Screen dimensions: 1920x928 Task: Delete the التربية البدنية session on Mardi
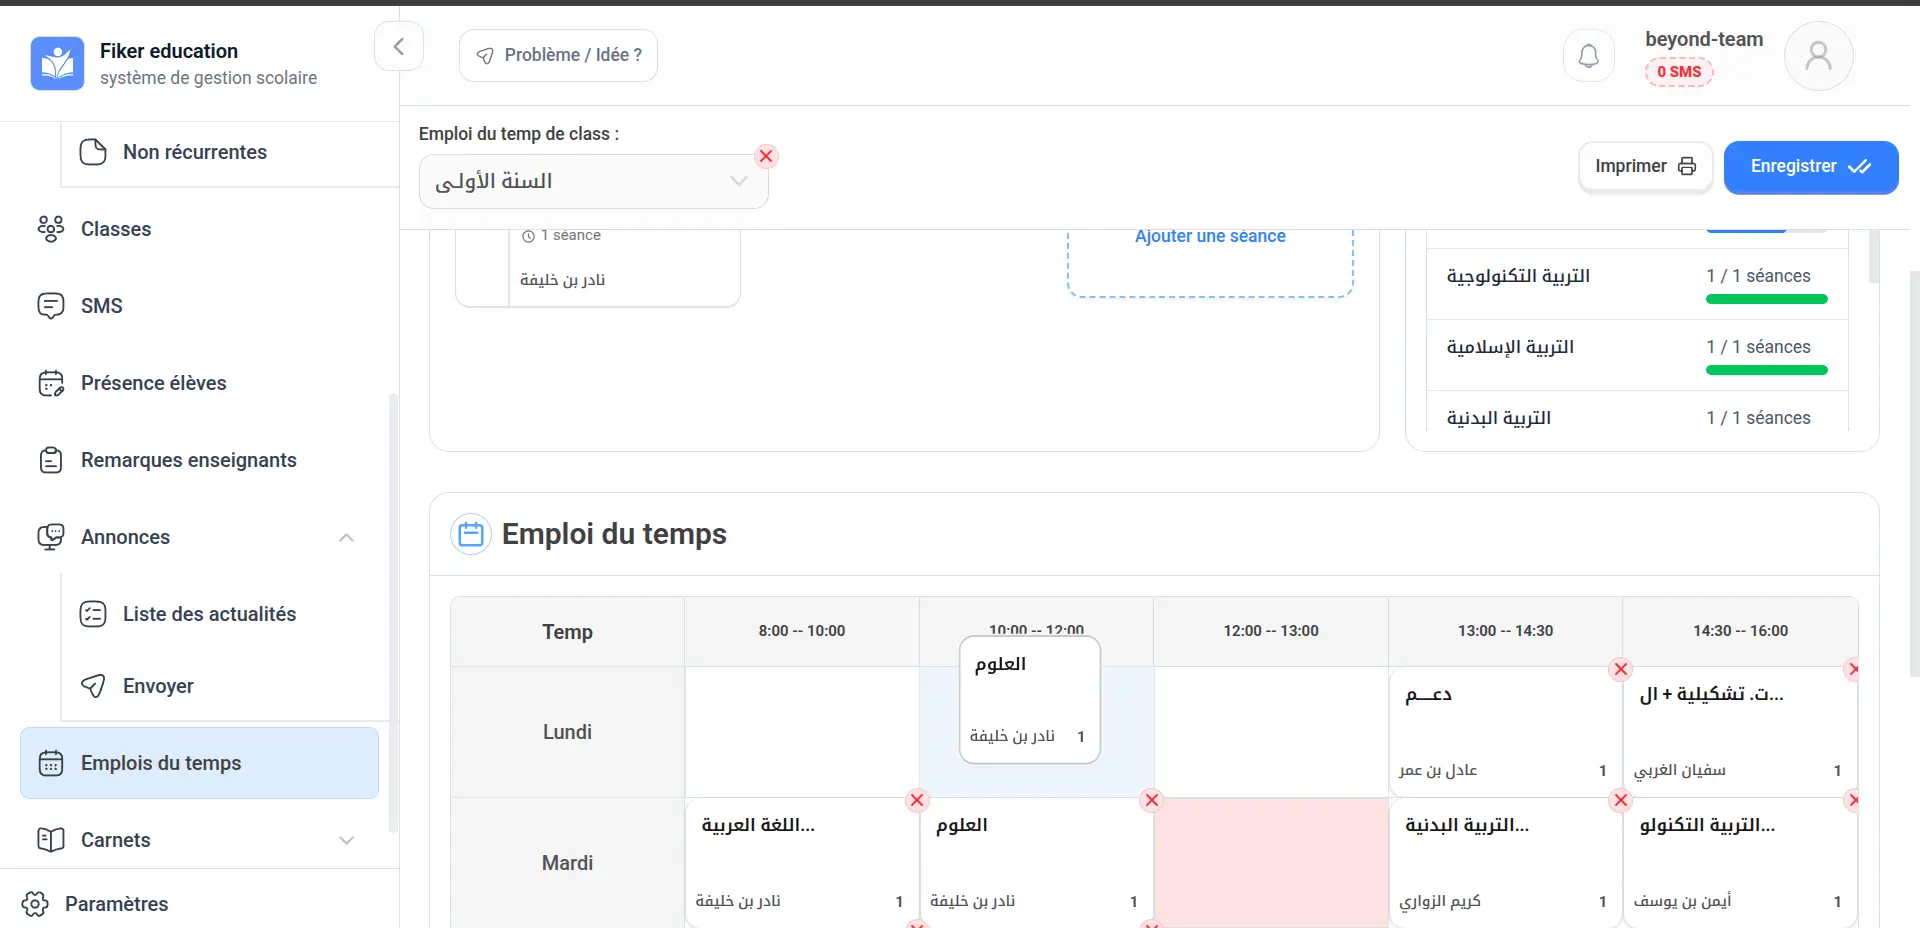point(1621,800)
